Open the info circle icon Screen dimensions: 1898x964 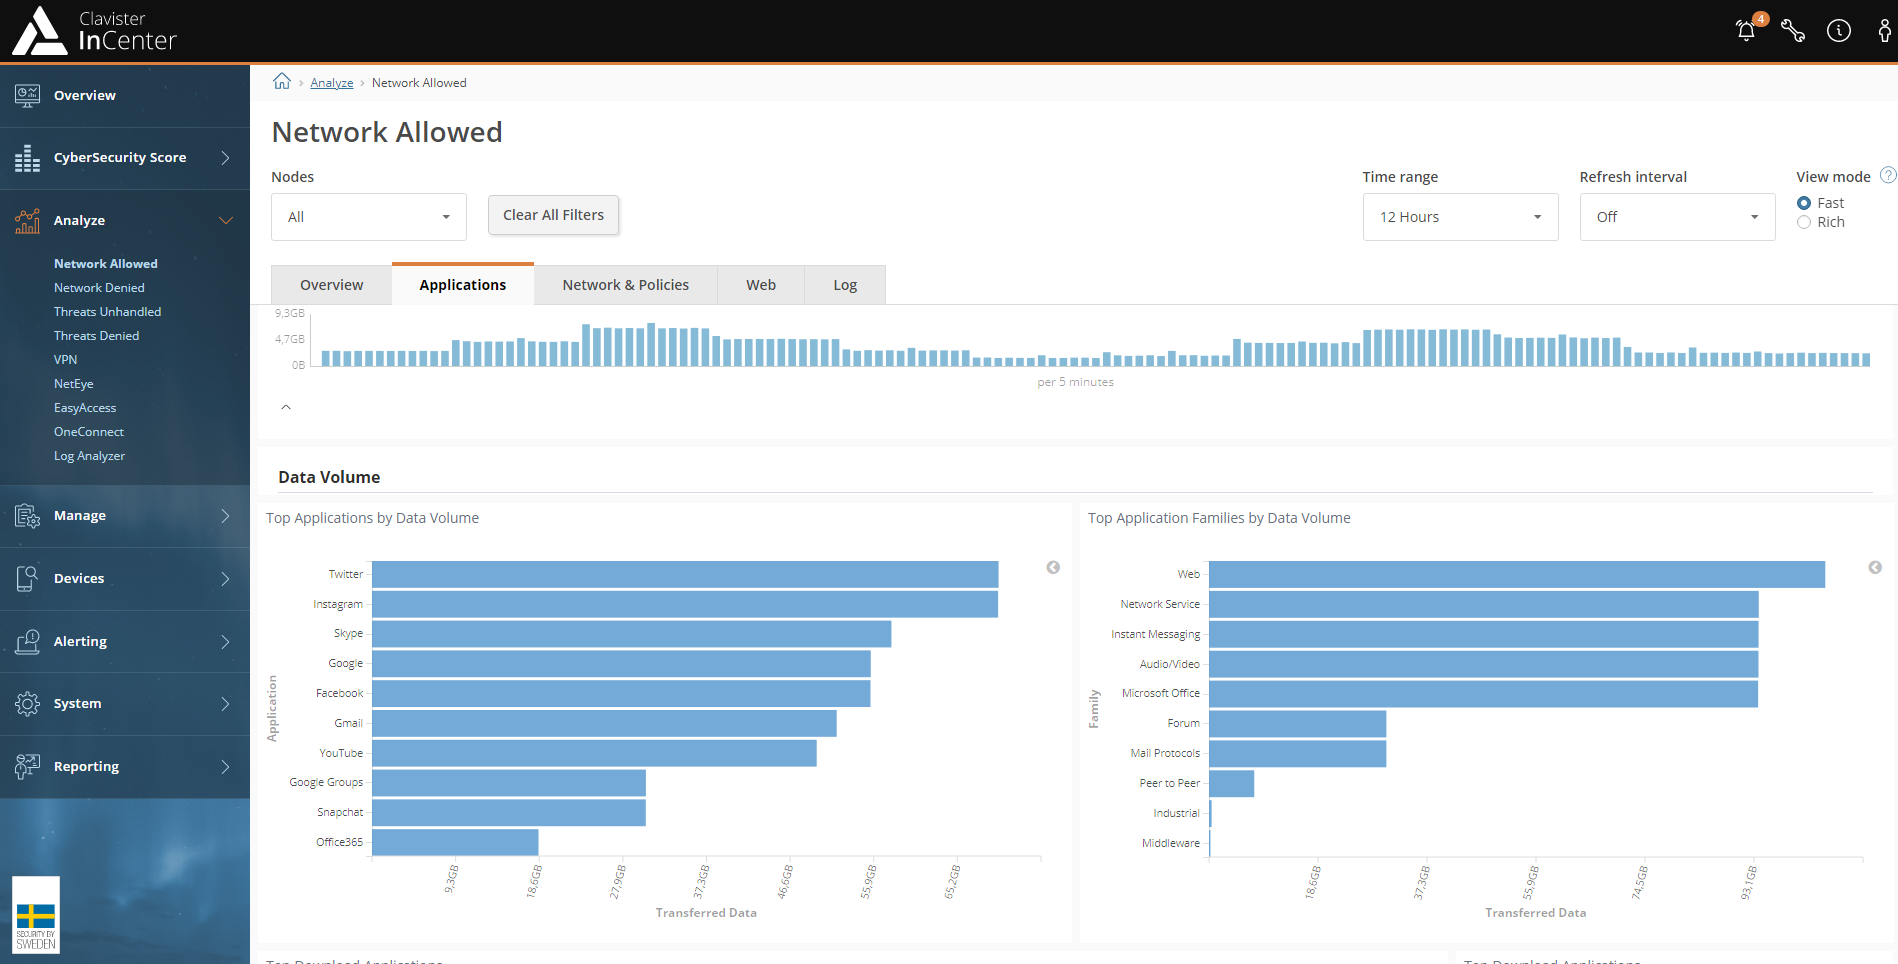[1839, 31]
